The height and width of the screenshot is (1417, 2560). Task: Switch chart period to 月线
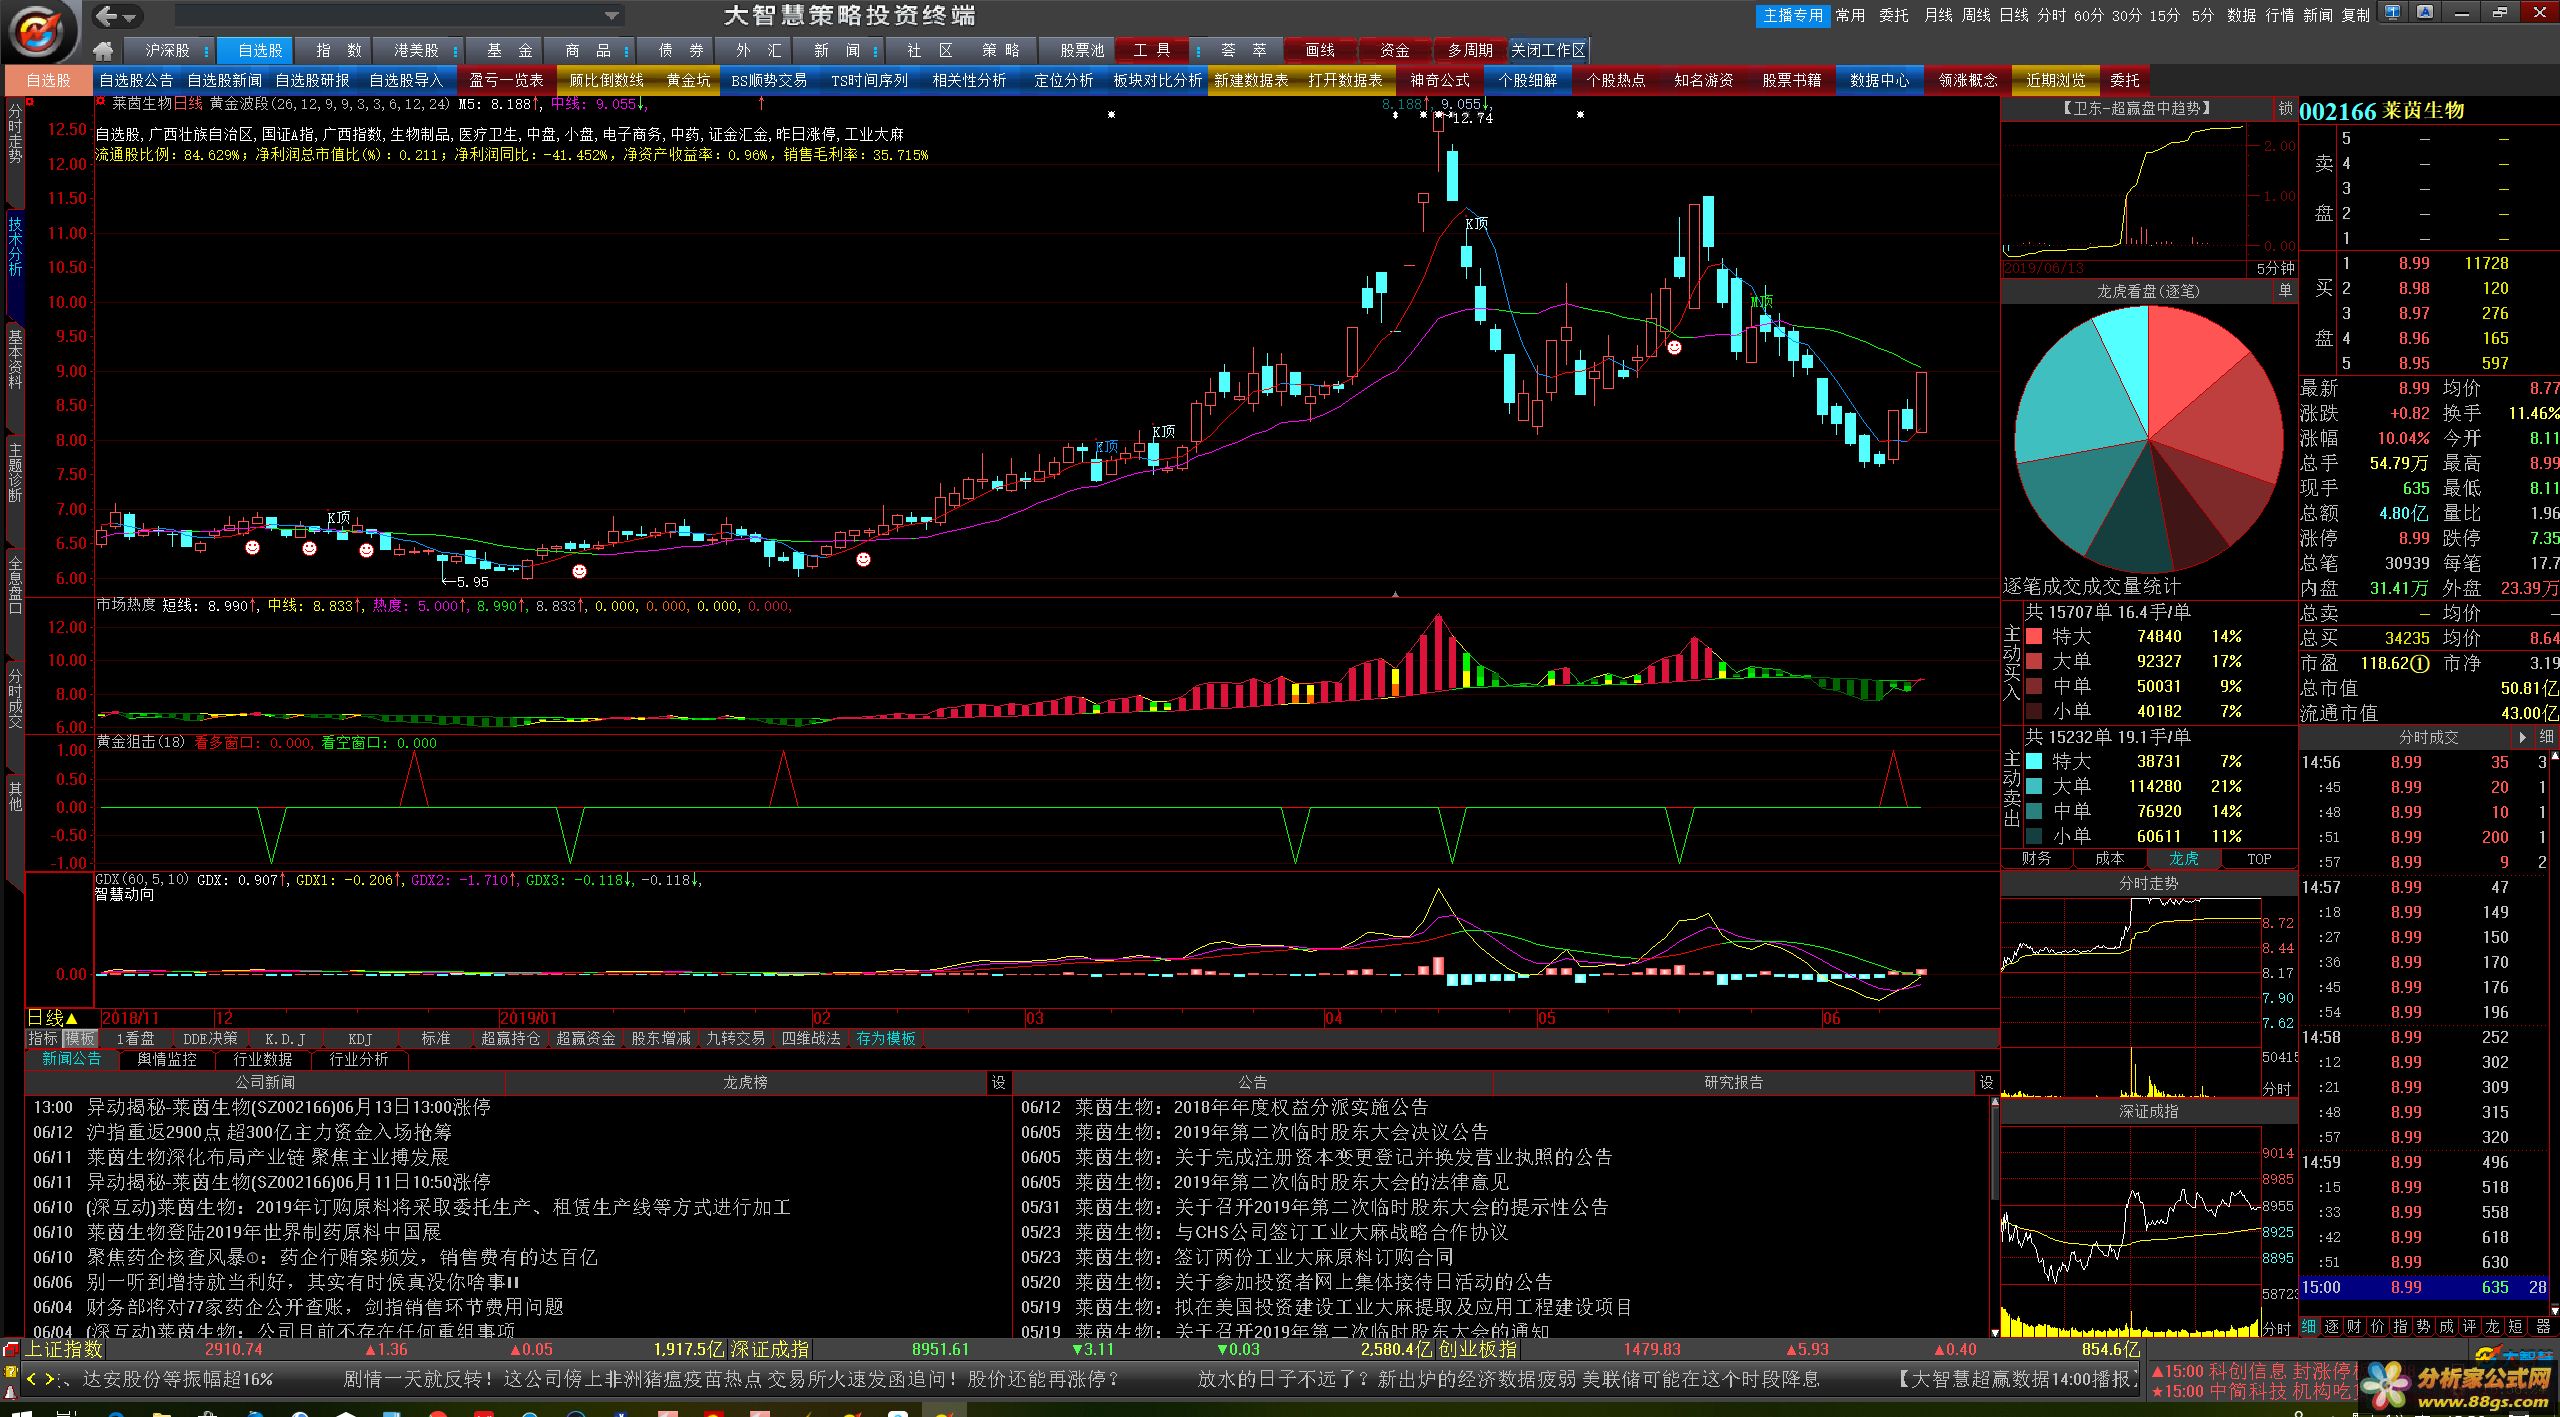pos(1939,15)
